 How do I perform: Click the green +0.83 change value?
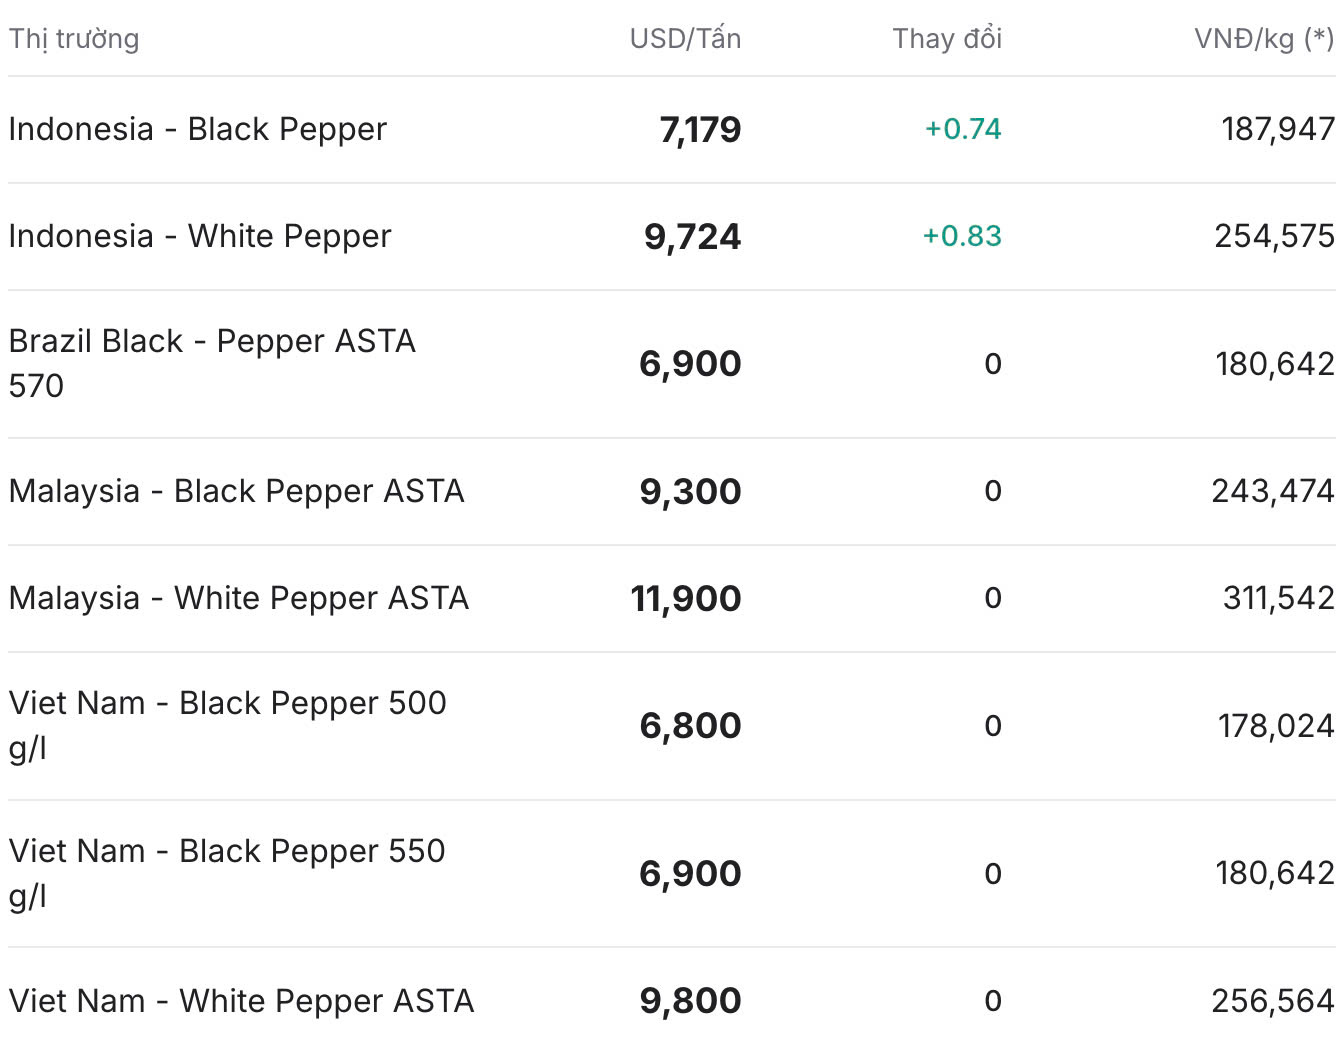(962, 236)
